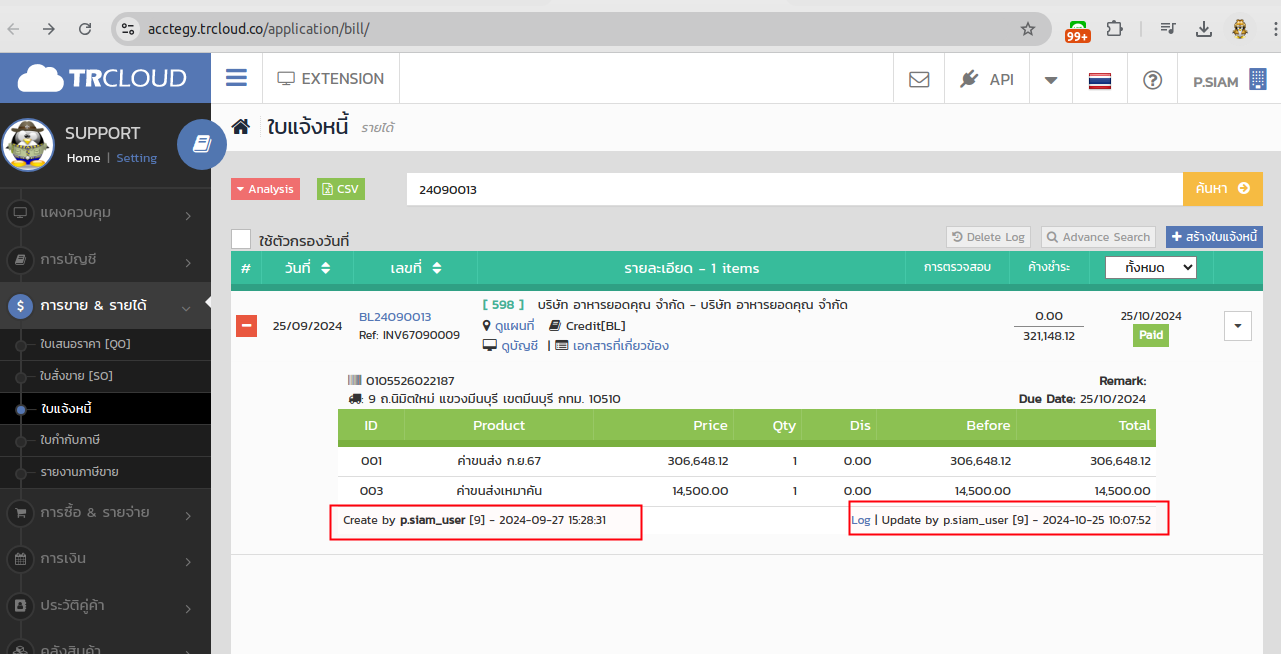
Task: Click the home icon in breadcrumb
Action: (x=240, y=127)
